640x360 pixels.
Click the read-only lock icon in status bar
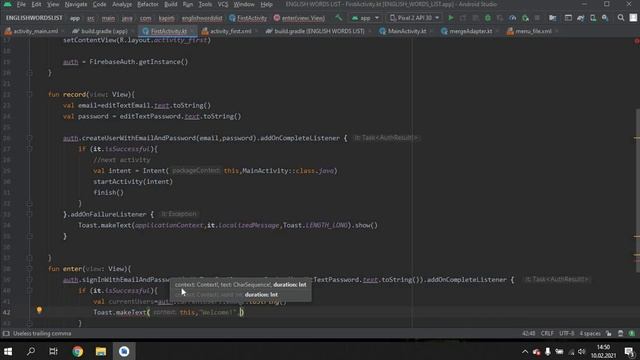click(609, 333)
